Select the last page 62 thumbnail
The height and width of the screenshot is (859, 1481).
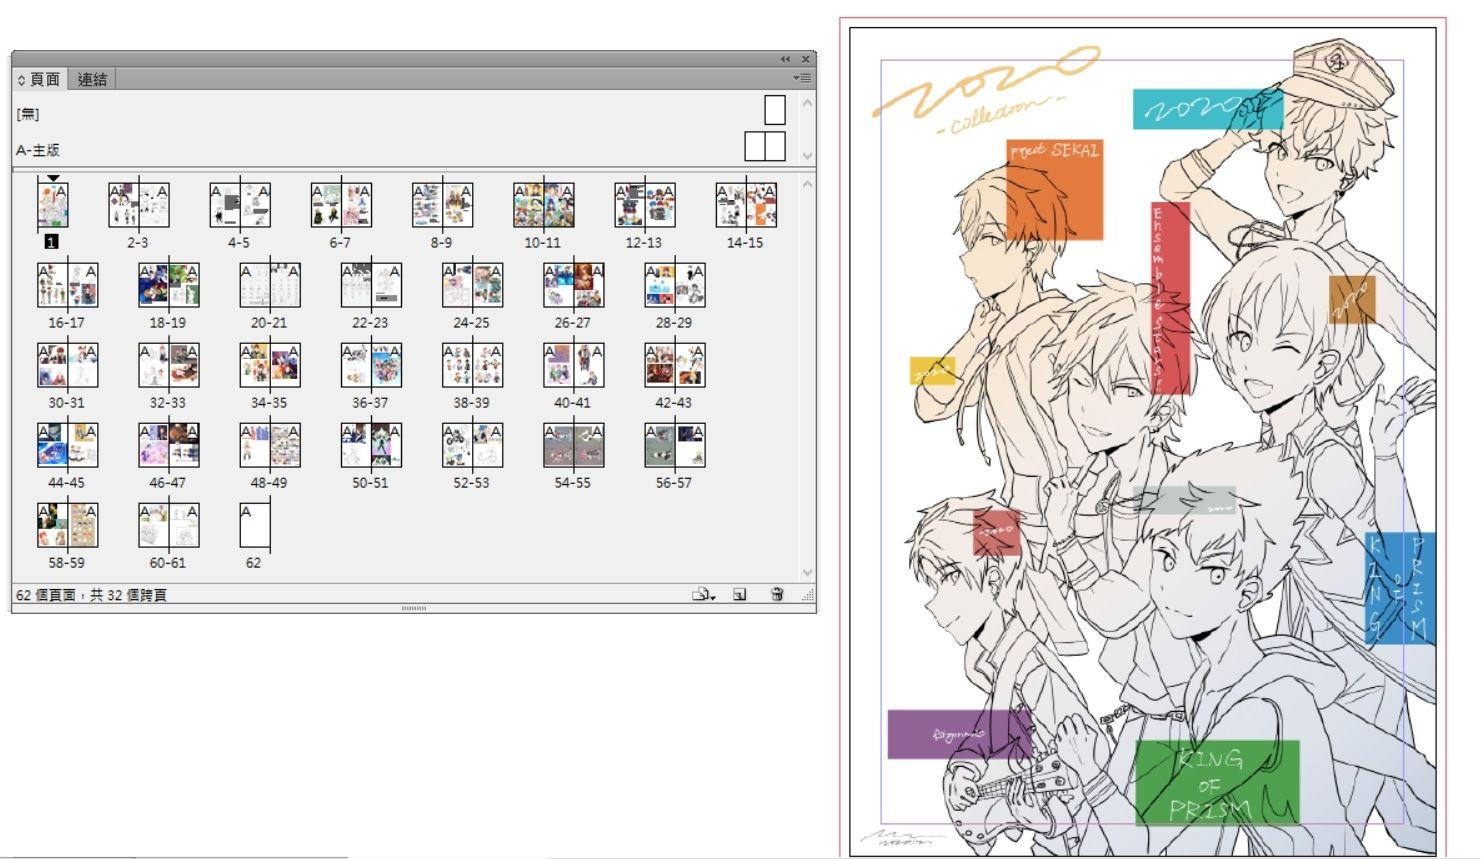click(255, 525)
